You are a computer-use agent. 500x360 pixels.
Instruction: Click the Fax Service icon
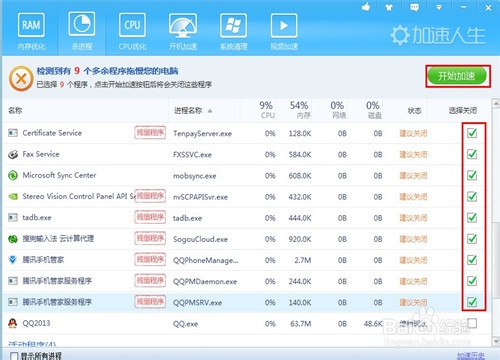coord(13,154)
